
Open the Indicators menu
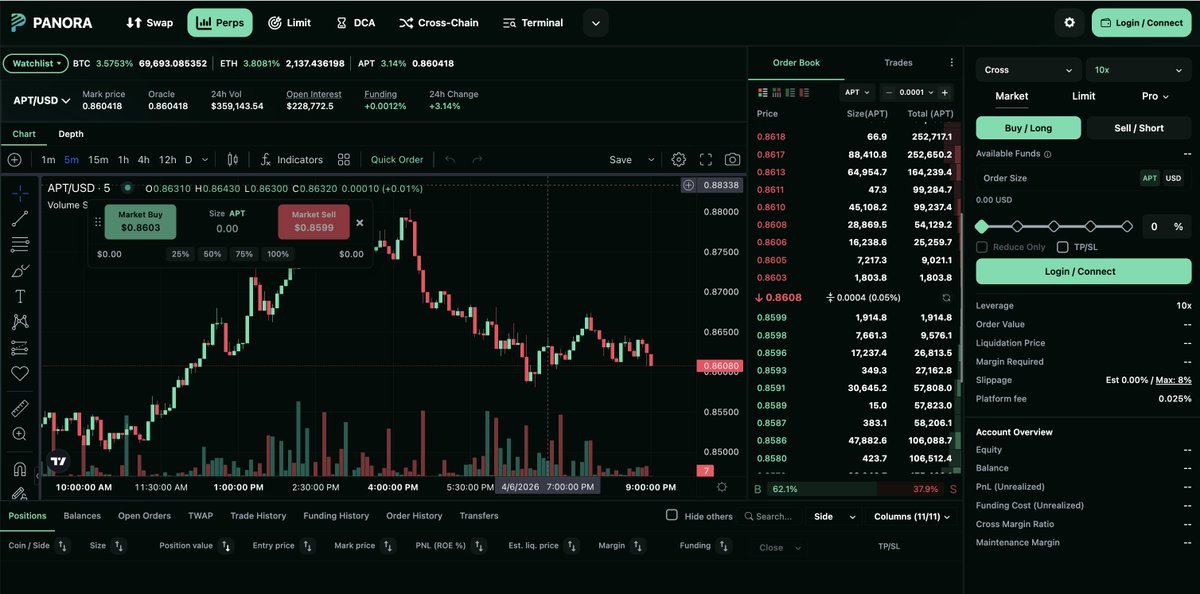pos(291,160)
